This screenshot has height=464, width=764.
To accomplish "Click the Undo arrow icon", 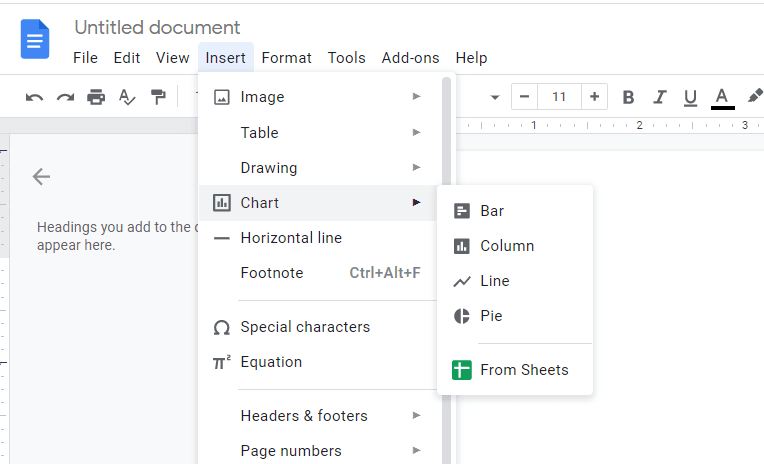I will tap(34, 97).
